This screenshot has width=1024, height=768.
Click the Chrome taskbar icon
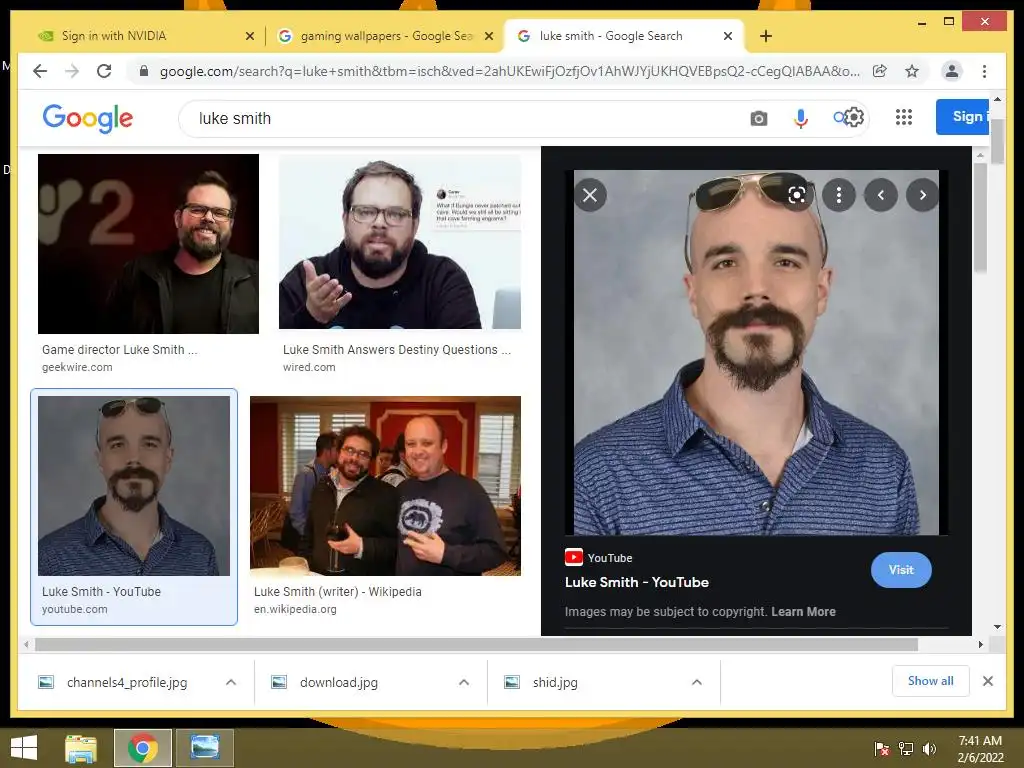pyautogui.click(x=143, y=748)
